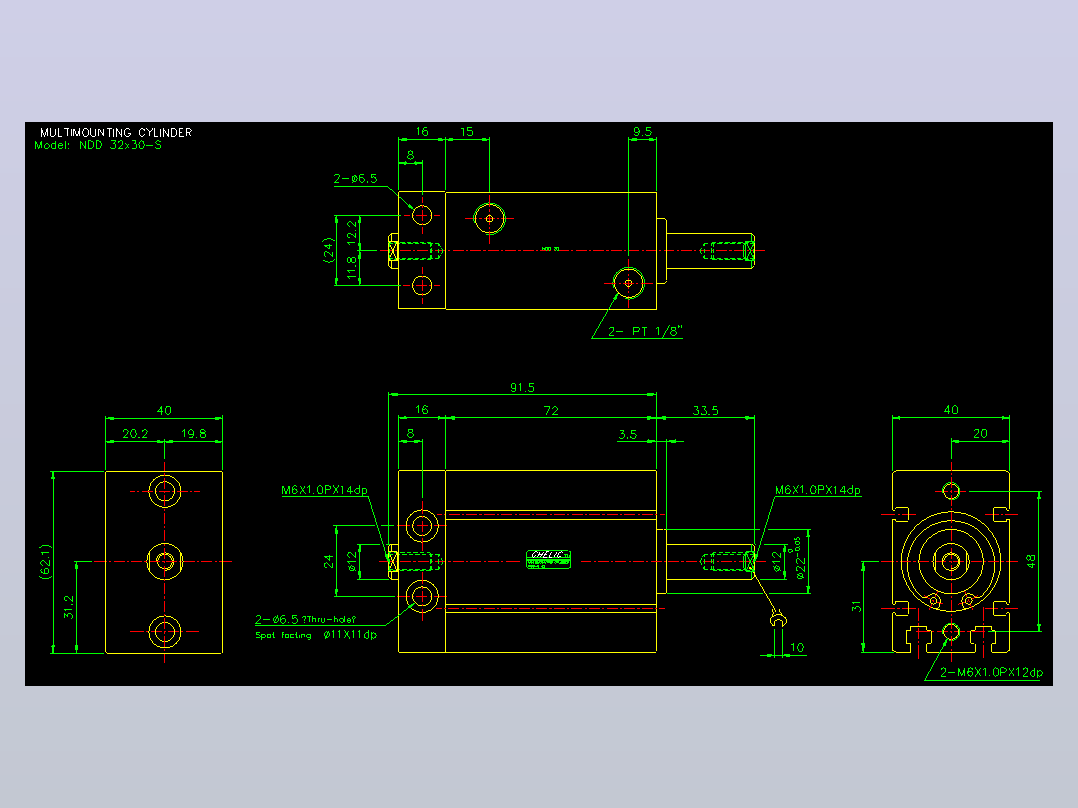Click the 33.5 rod length dimension
Viewport: 1078px width, 808px height.
pos(705,411)
